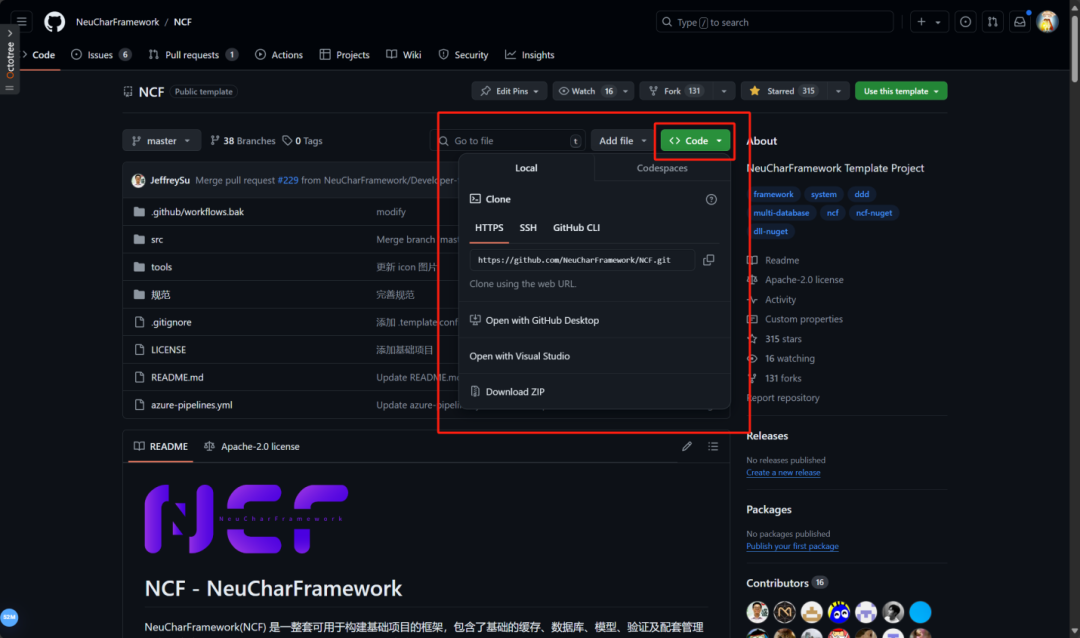Viewport: 1080px width, 638px height.
Task: Open the user profile avatar menu
Action: click(1047, 22)
